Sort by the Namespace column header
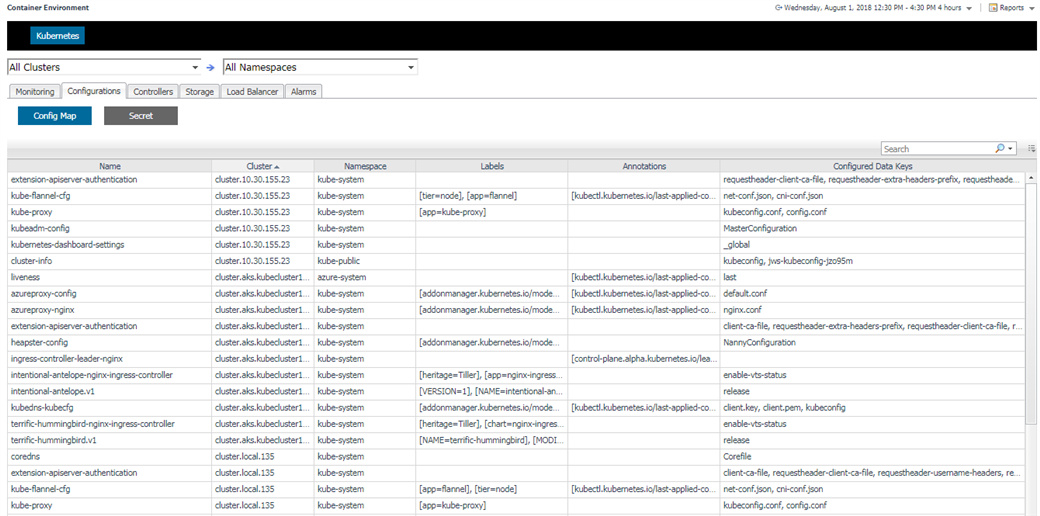Viewport: 1040px width, 516px height. [365, 166]
